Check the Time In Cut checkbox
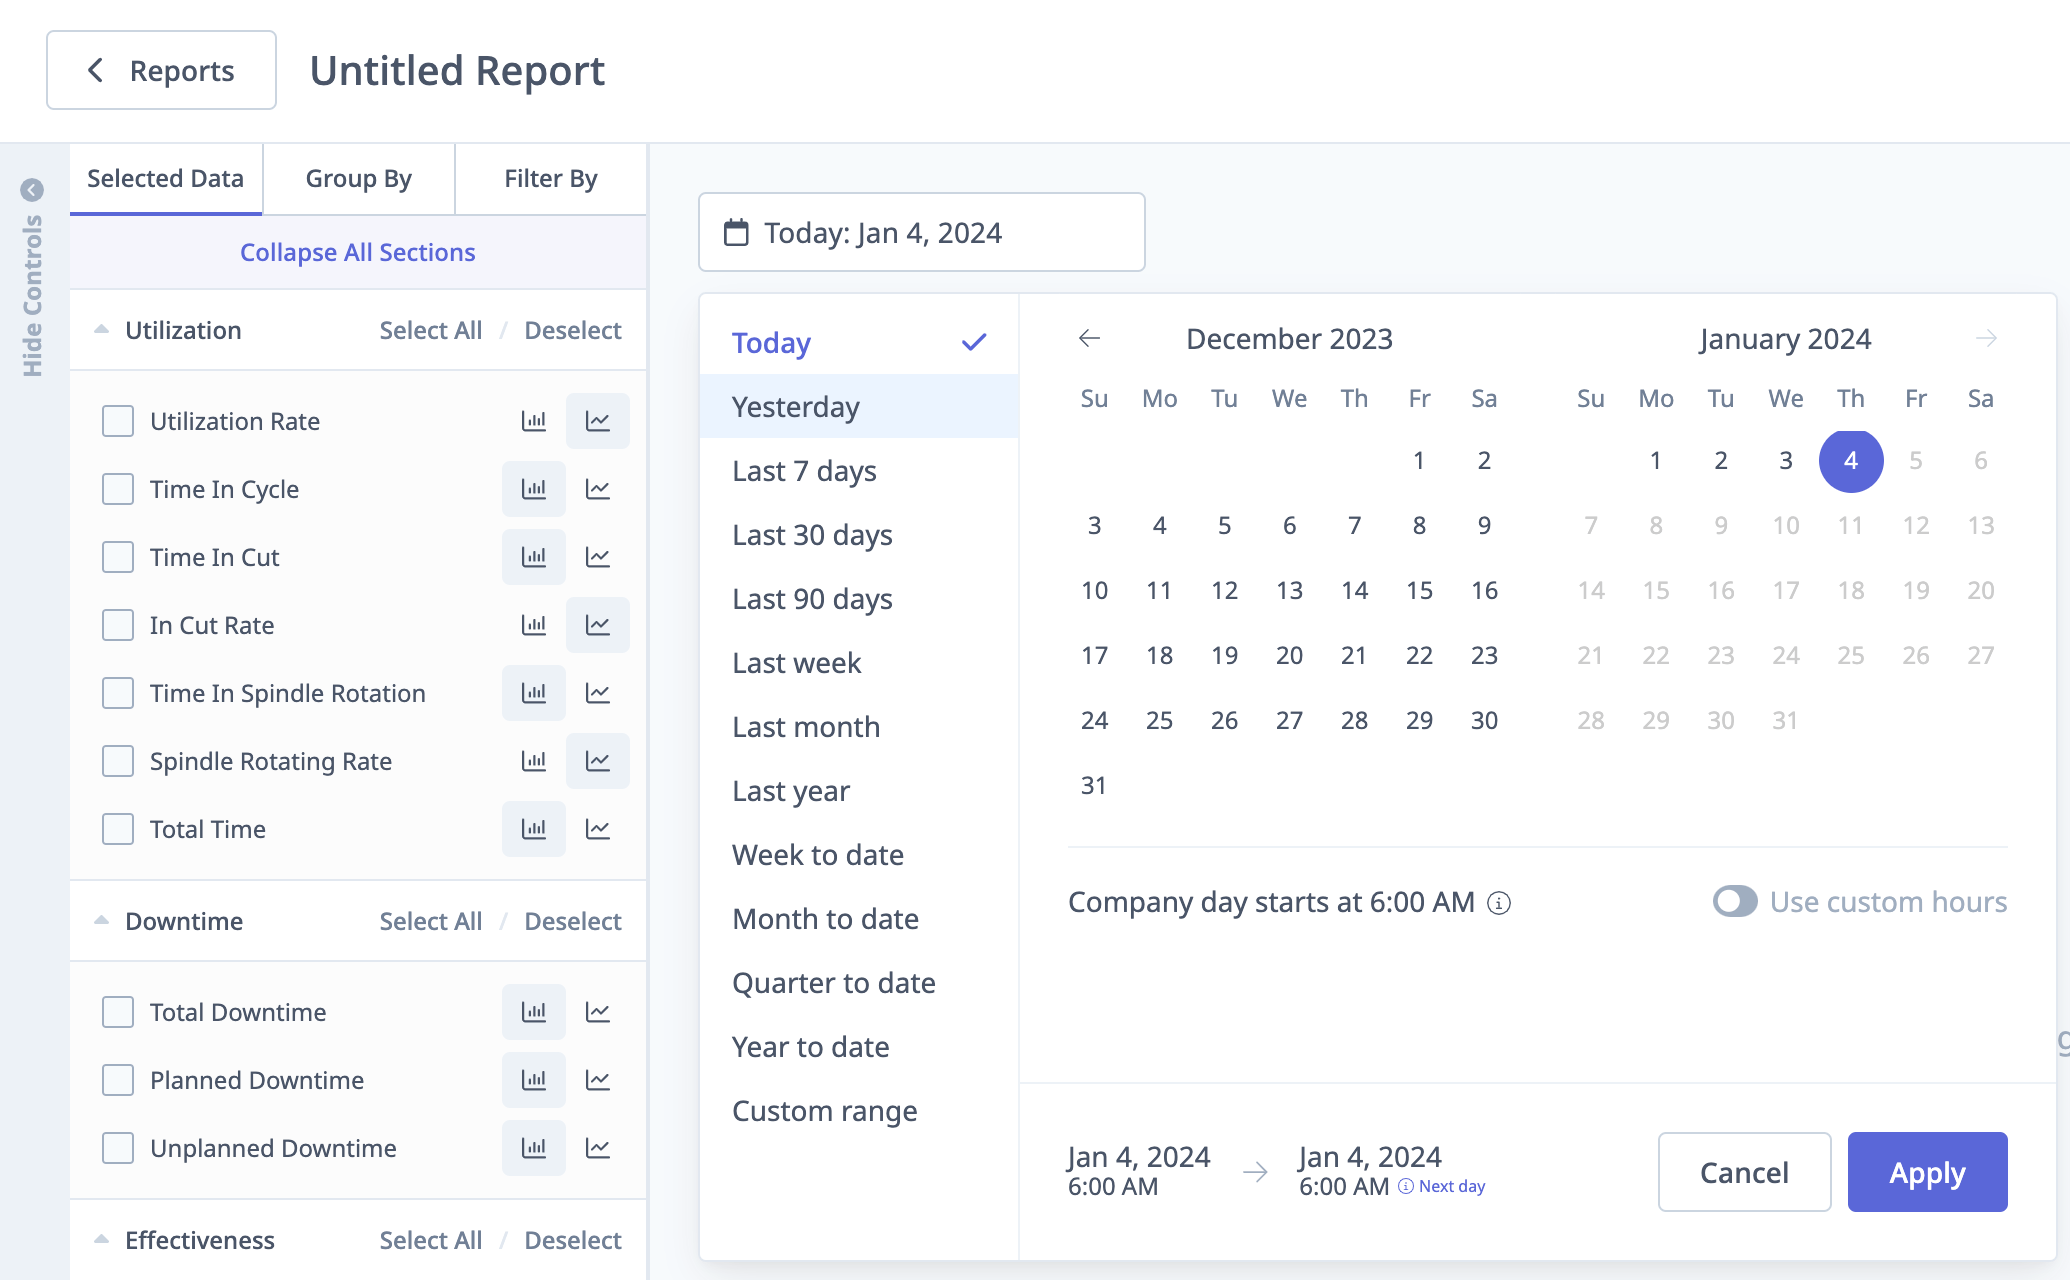Viewport: 2070px width, 1280px height. pos(118,557)
